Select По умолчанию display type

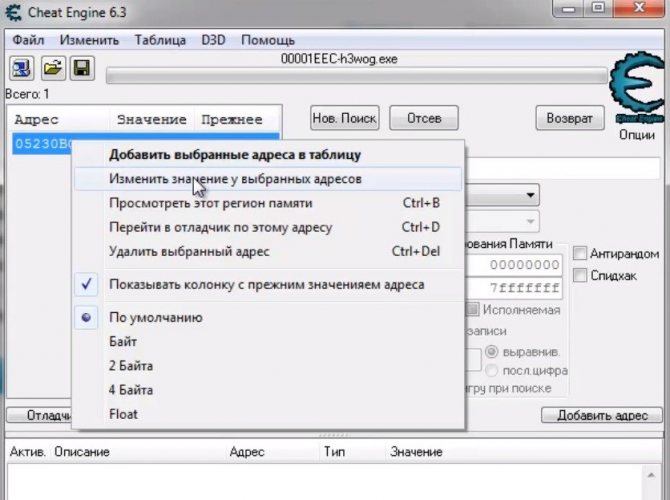pyautogui.click(x=268, y=318)
